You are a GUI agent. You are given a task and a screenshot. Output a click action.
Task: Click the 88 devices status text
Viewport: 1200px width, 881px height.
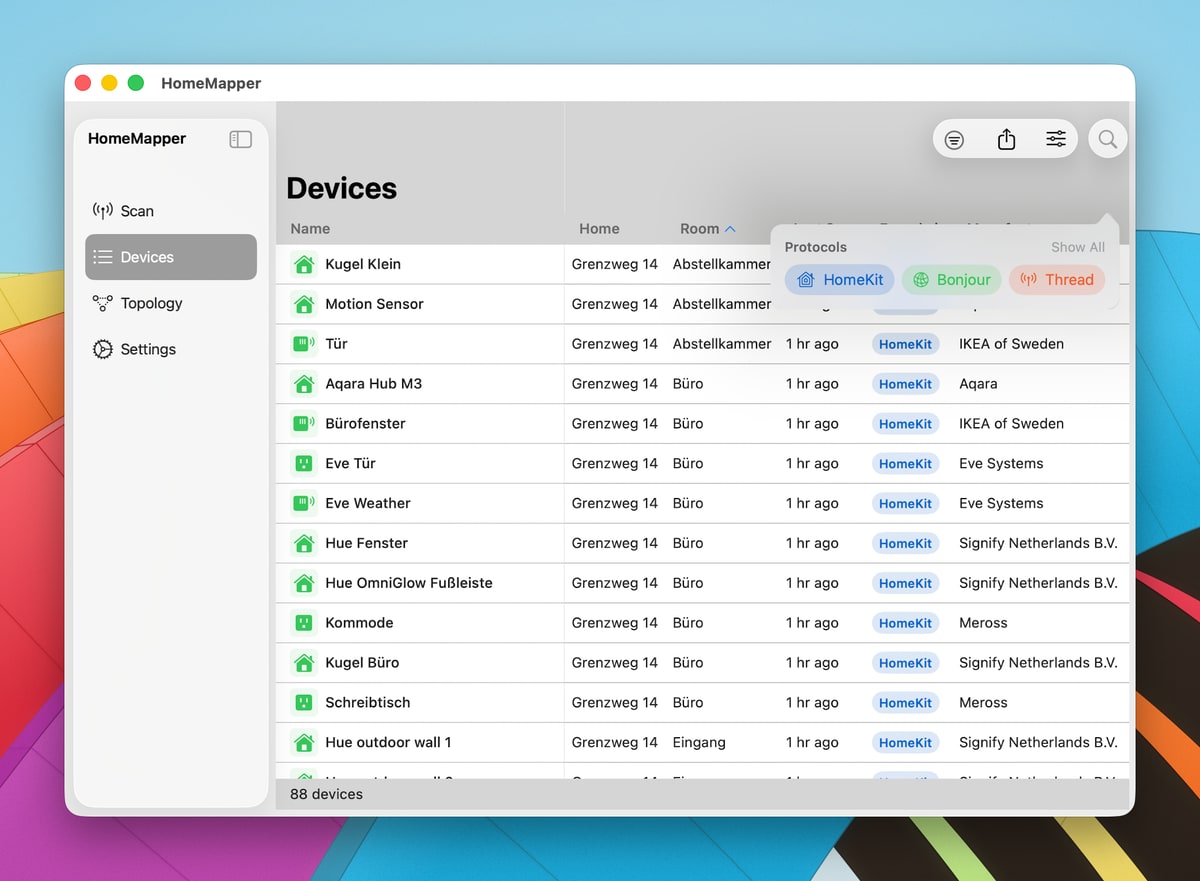coord(326,794)
